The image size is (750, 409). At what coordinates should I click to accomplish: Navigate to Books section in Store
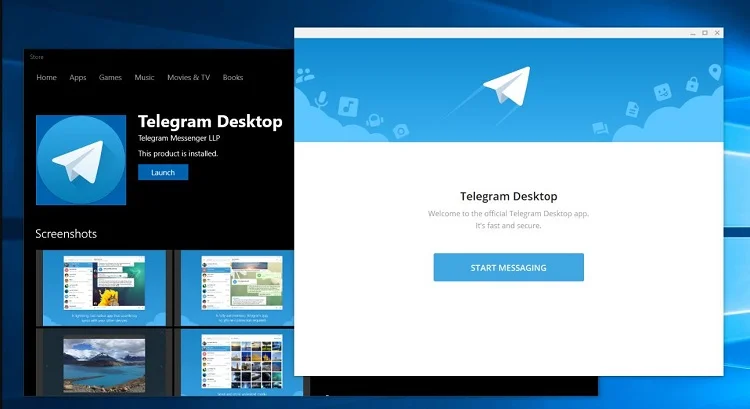click(233, 77)
